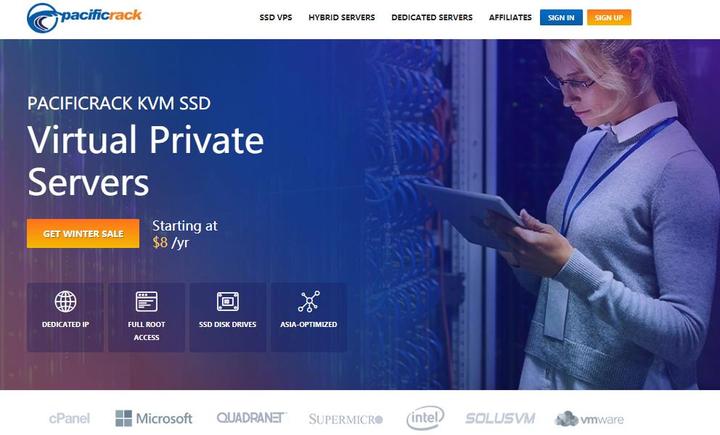The image size is (720, 435).
Task: Click the Full Root Access window icon
Action: (x=146, y=301)
